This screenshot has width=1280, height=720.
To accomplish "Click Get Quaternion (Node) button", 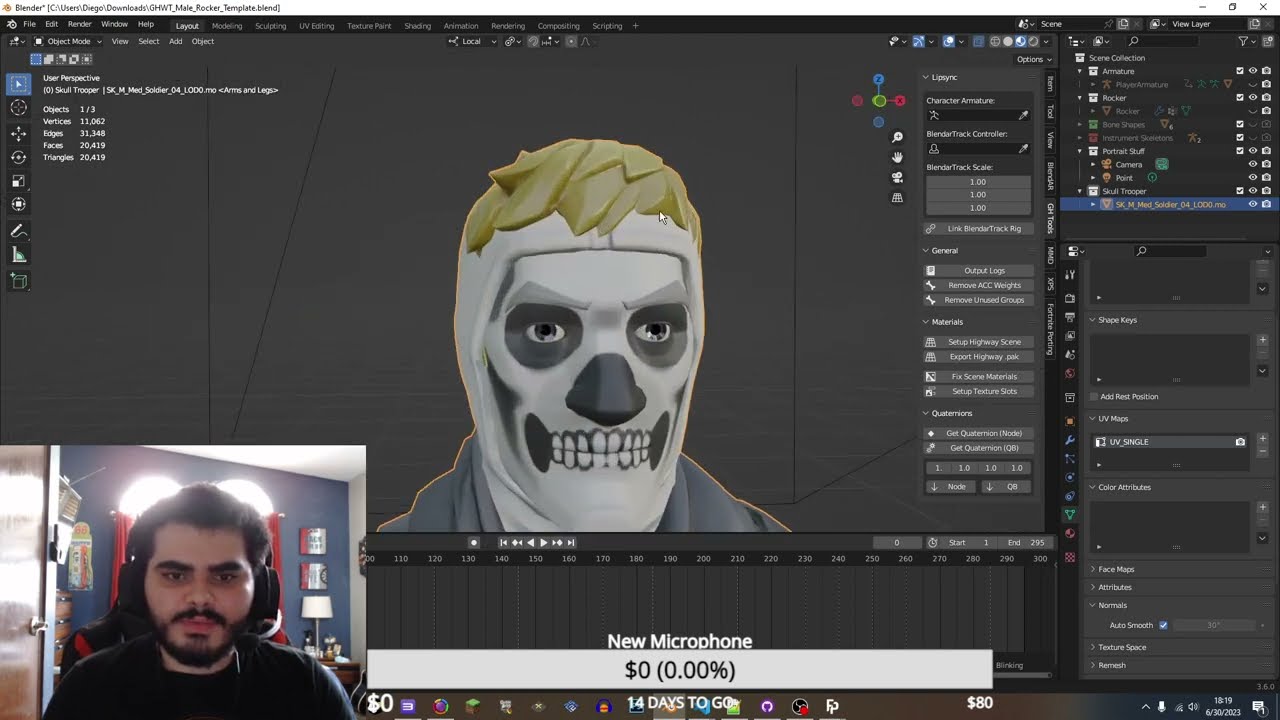I will pos(977,433).
